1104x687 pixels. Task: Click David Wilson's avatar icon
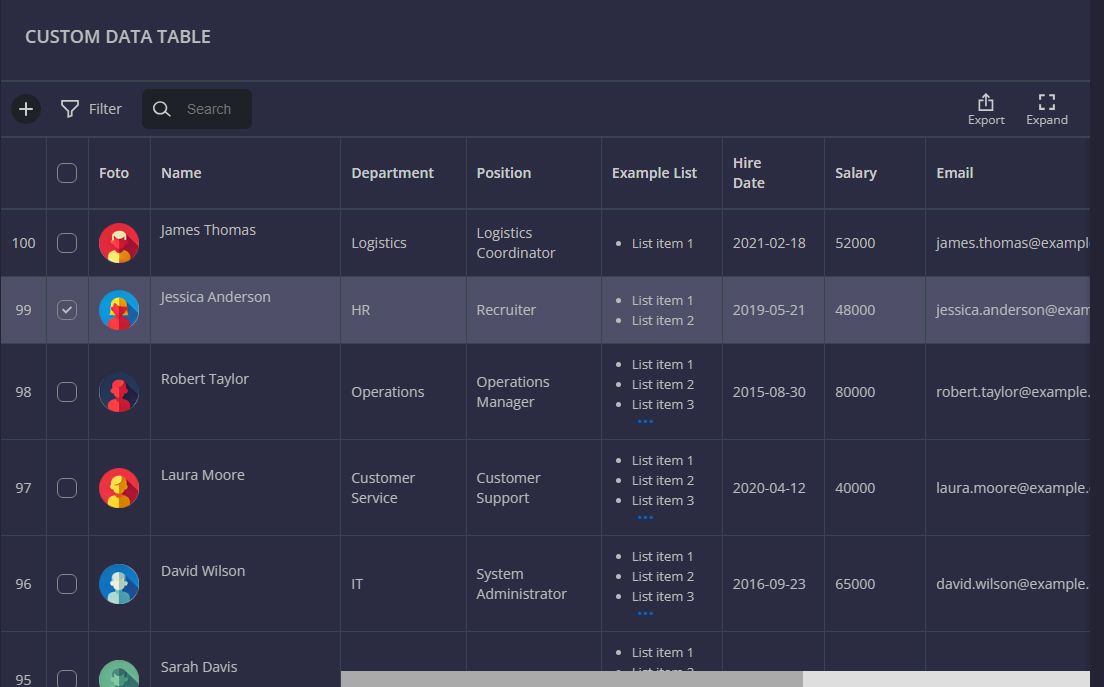[x=119, y=584]
